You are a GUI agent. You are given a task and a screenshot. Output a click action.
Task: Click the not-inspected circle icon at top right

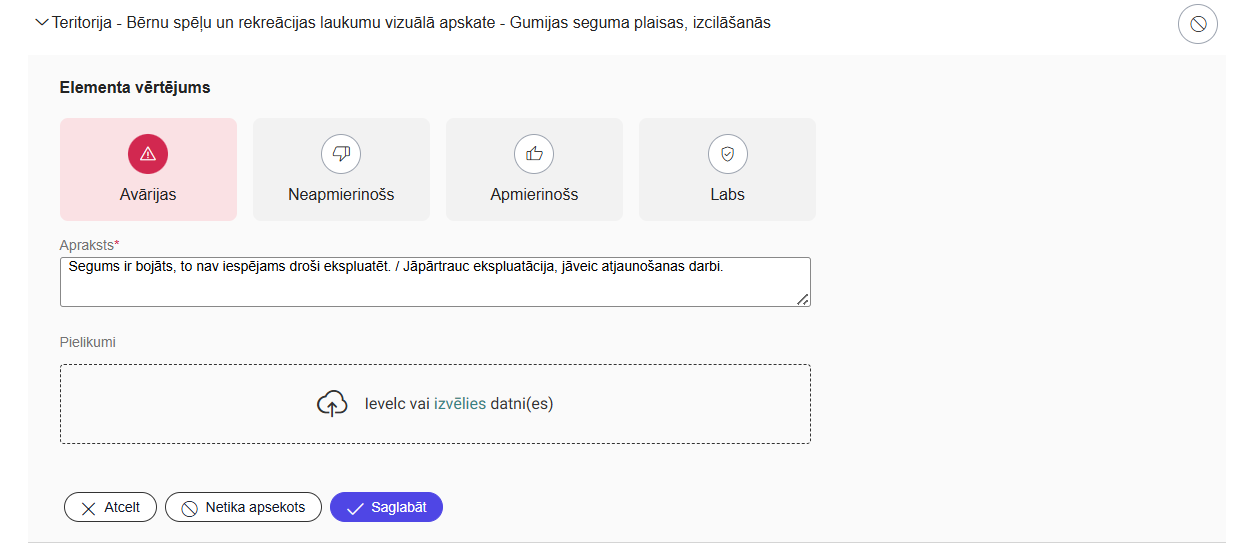click(x=1197, y=23)
